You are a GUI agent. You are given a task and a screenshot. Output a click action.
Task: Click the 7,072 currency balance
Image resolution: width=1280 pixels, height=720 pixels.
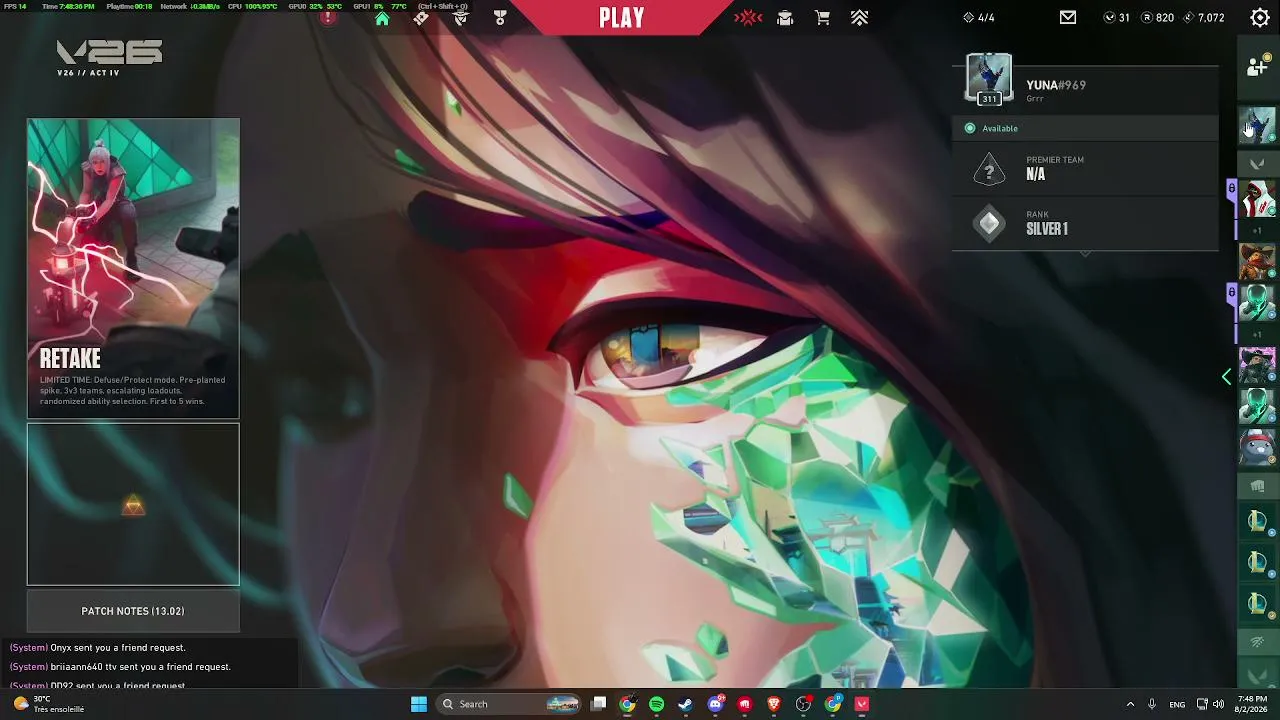click(1204, 18)
